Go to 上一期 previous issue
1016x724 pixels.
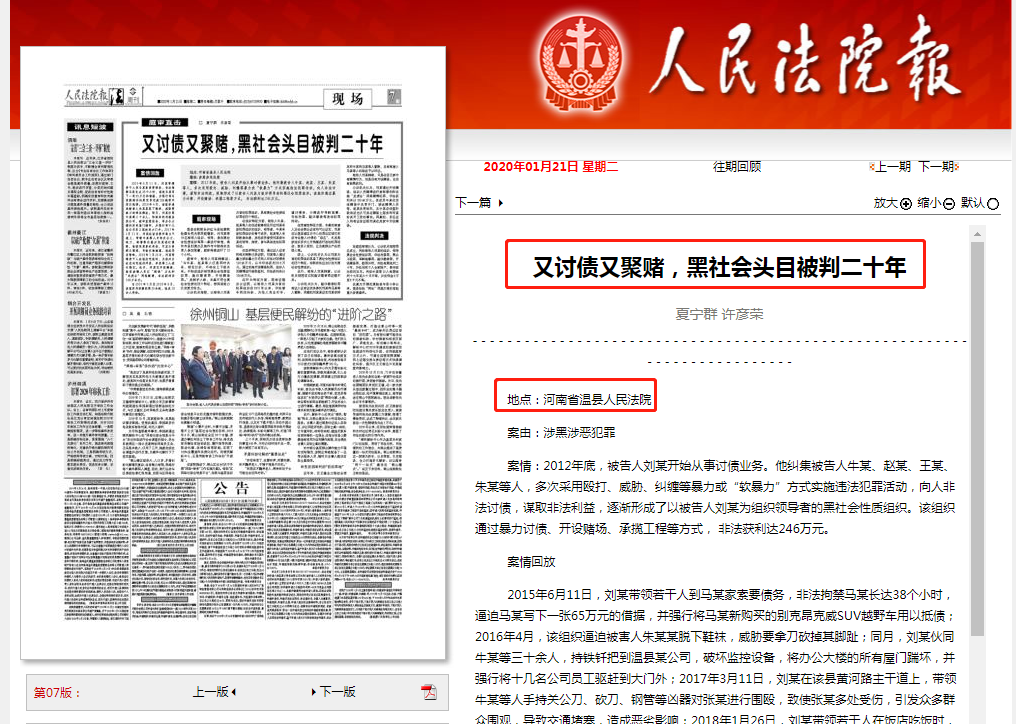coord(892,167)
